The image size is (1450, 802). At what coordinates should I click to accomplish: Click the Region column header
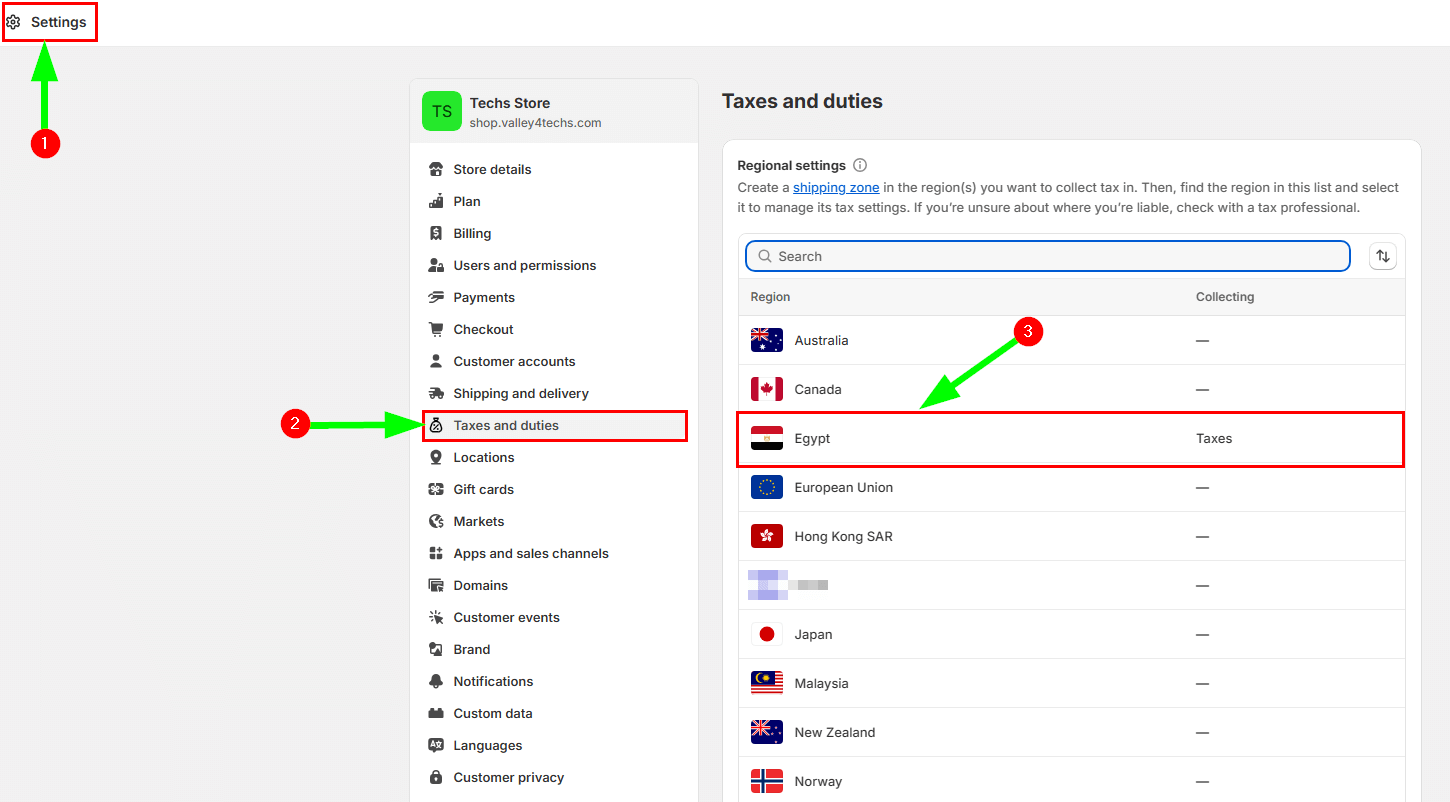(770, 297)
